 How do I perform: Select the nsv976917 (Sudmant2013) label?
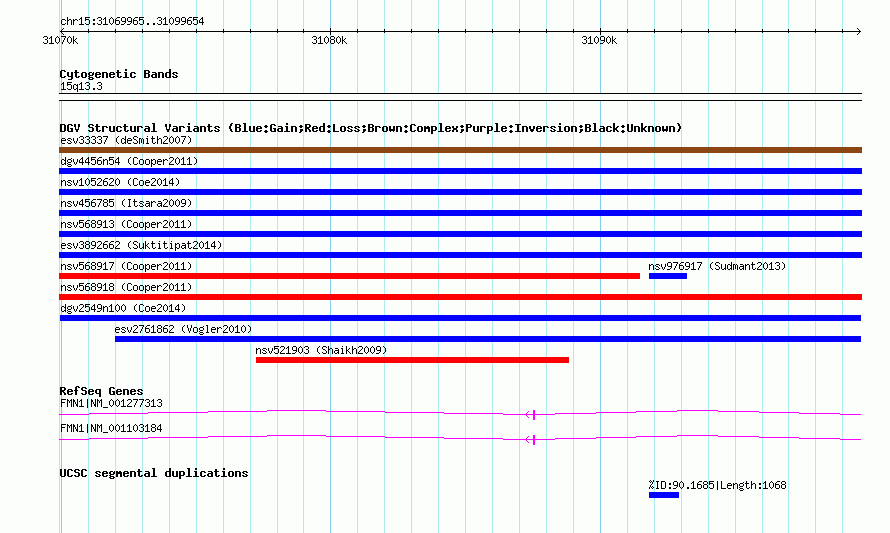tap(717, 266)
